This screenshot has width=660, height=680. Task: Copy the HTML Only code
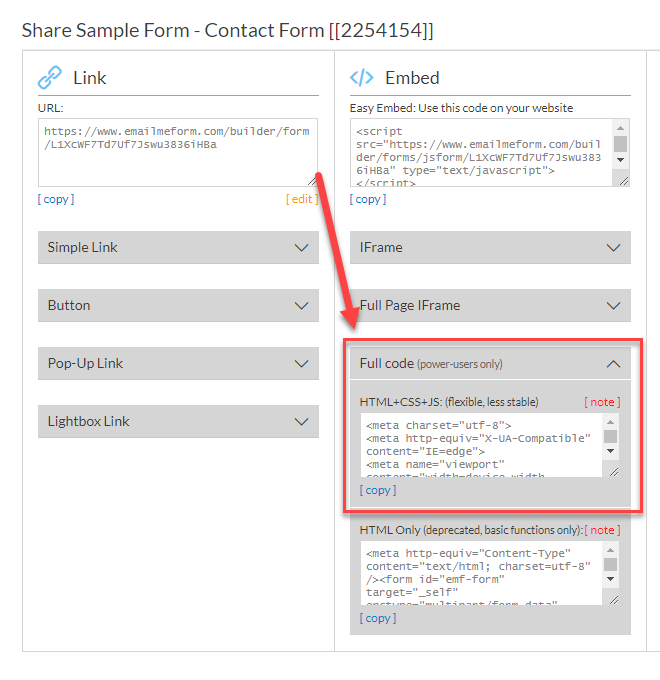point(378,618)
